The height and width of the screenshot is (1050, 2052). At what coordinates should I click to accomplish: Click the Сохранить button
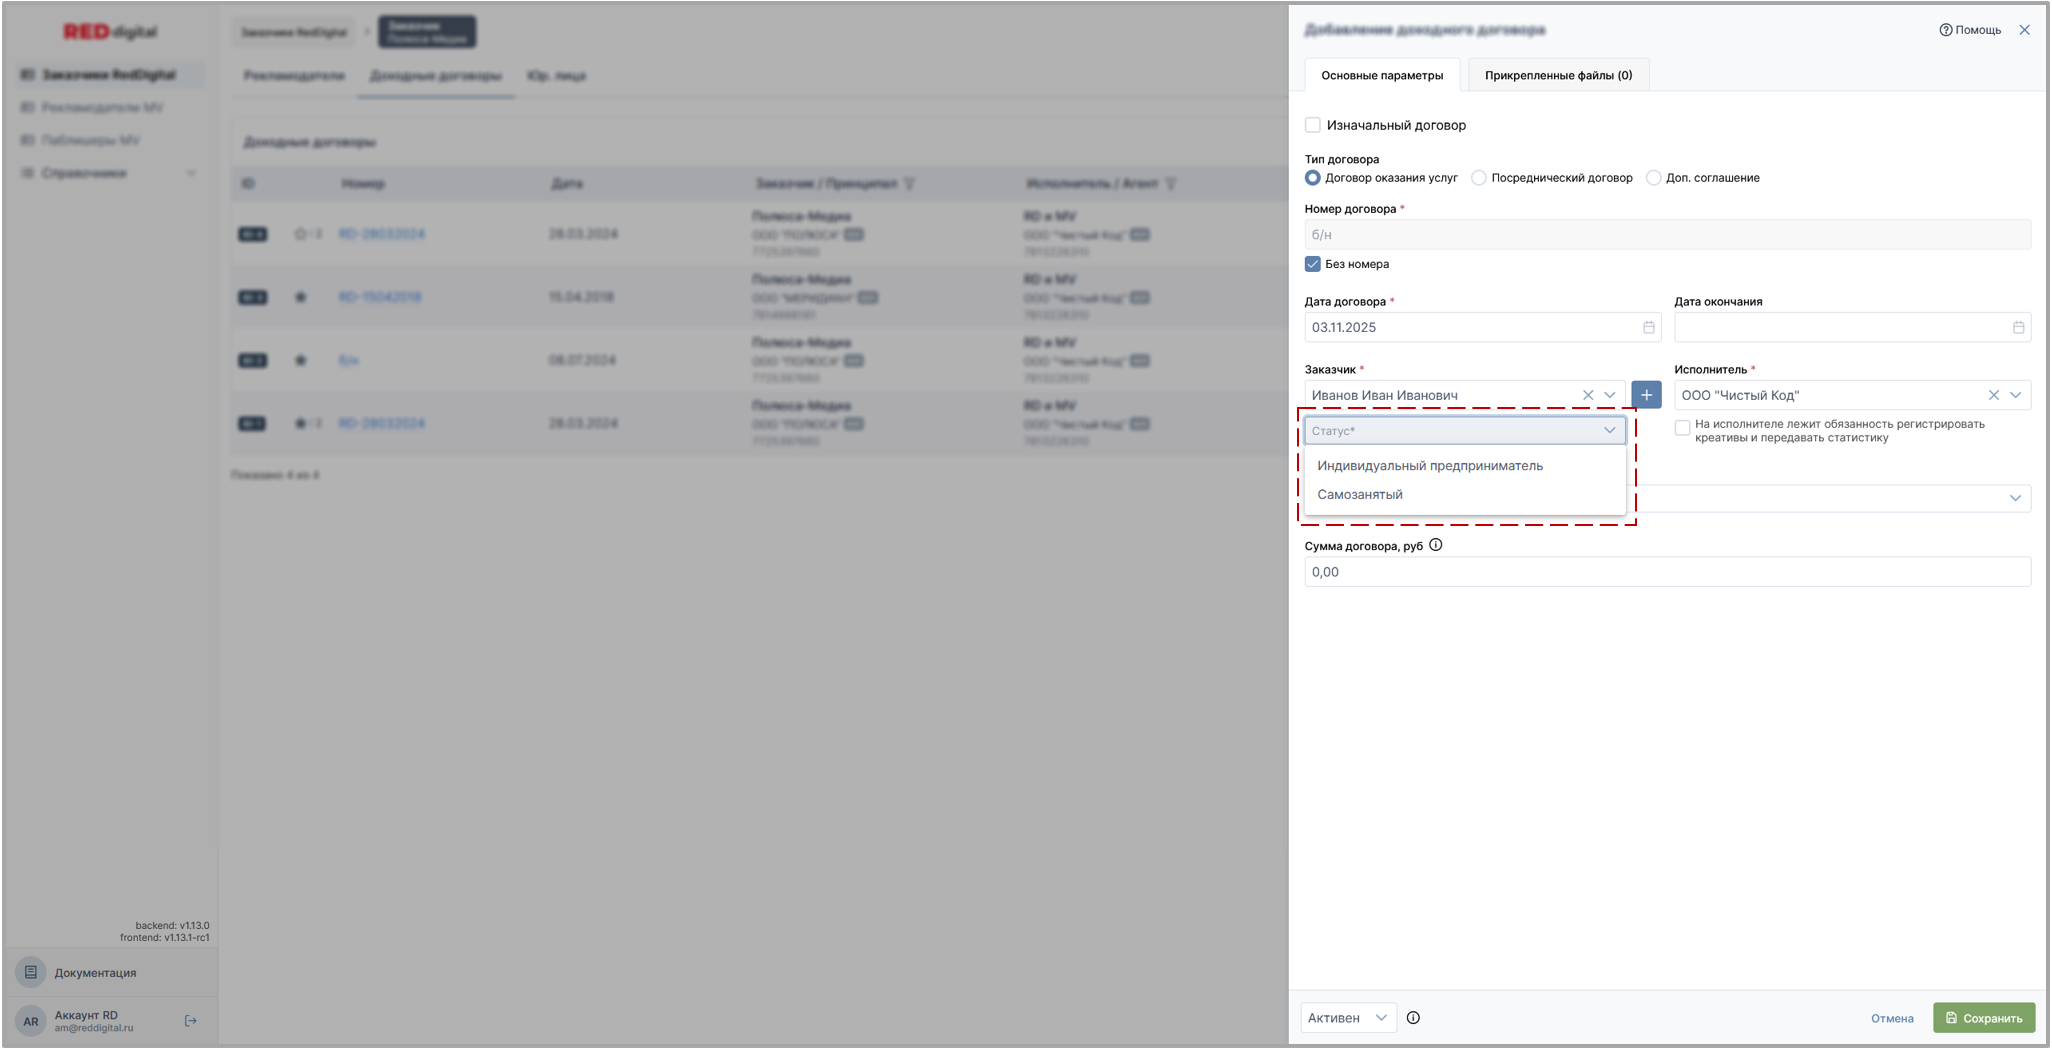pos(1983,1018)
